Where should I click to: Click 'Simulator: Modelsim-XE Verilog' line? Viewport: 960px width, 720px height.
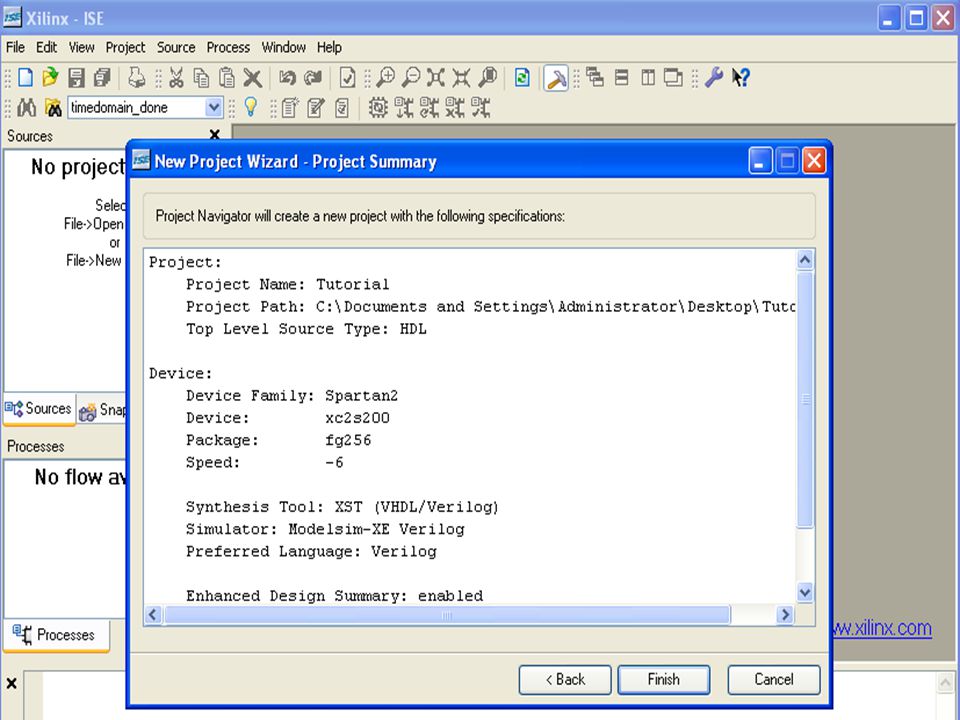pos(325,530)
